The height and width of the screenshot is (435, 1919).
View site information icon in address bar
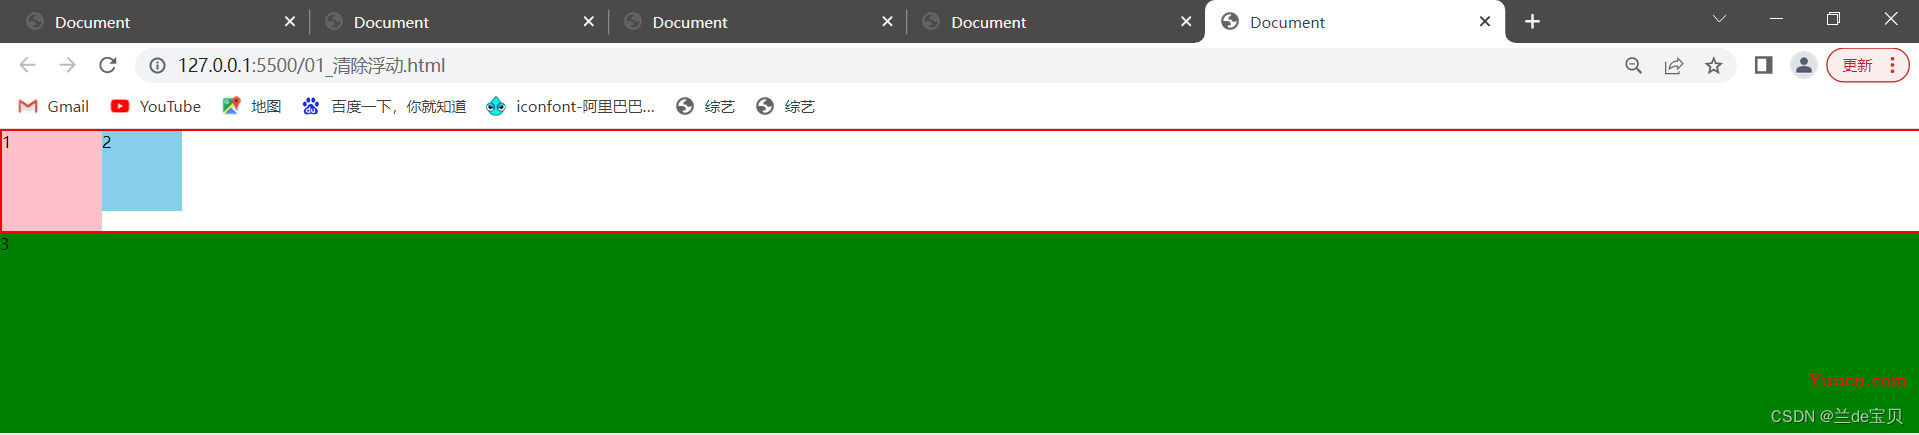pyautogui.click(x=157, y=65)
